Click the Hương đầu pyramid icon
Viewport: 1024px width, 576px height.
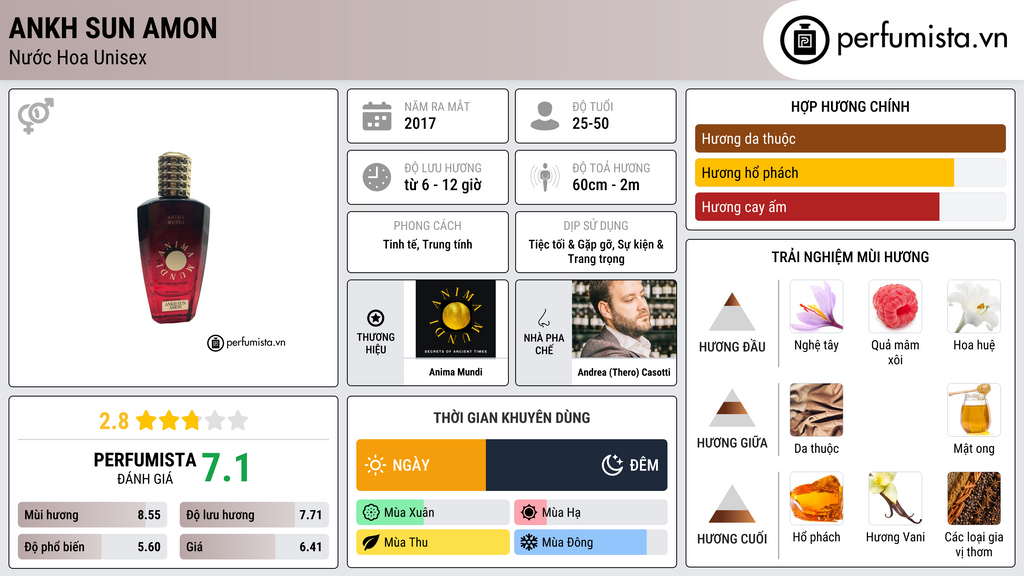(732, 312)
